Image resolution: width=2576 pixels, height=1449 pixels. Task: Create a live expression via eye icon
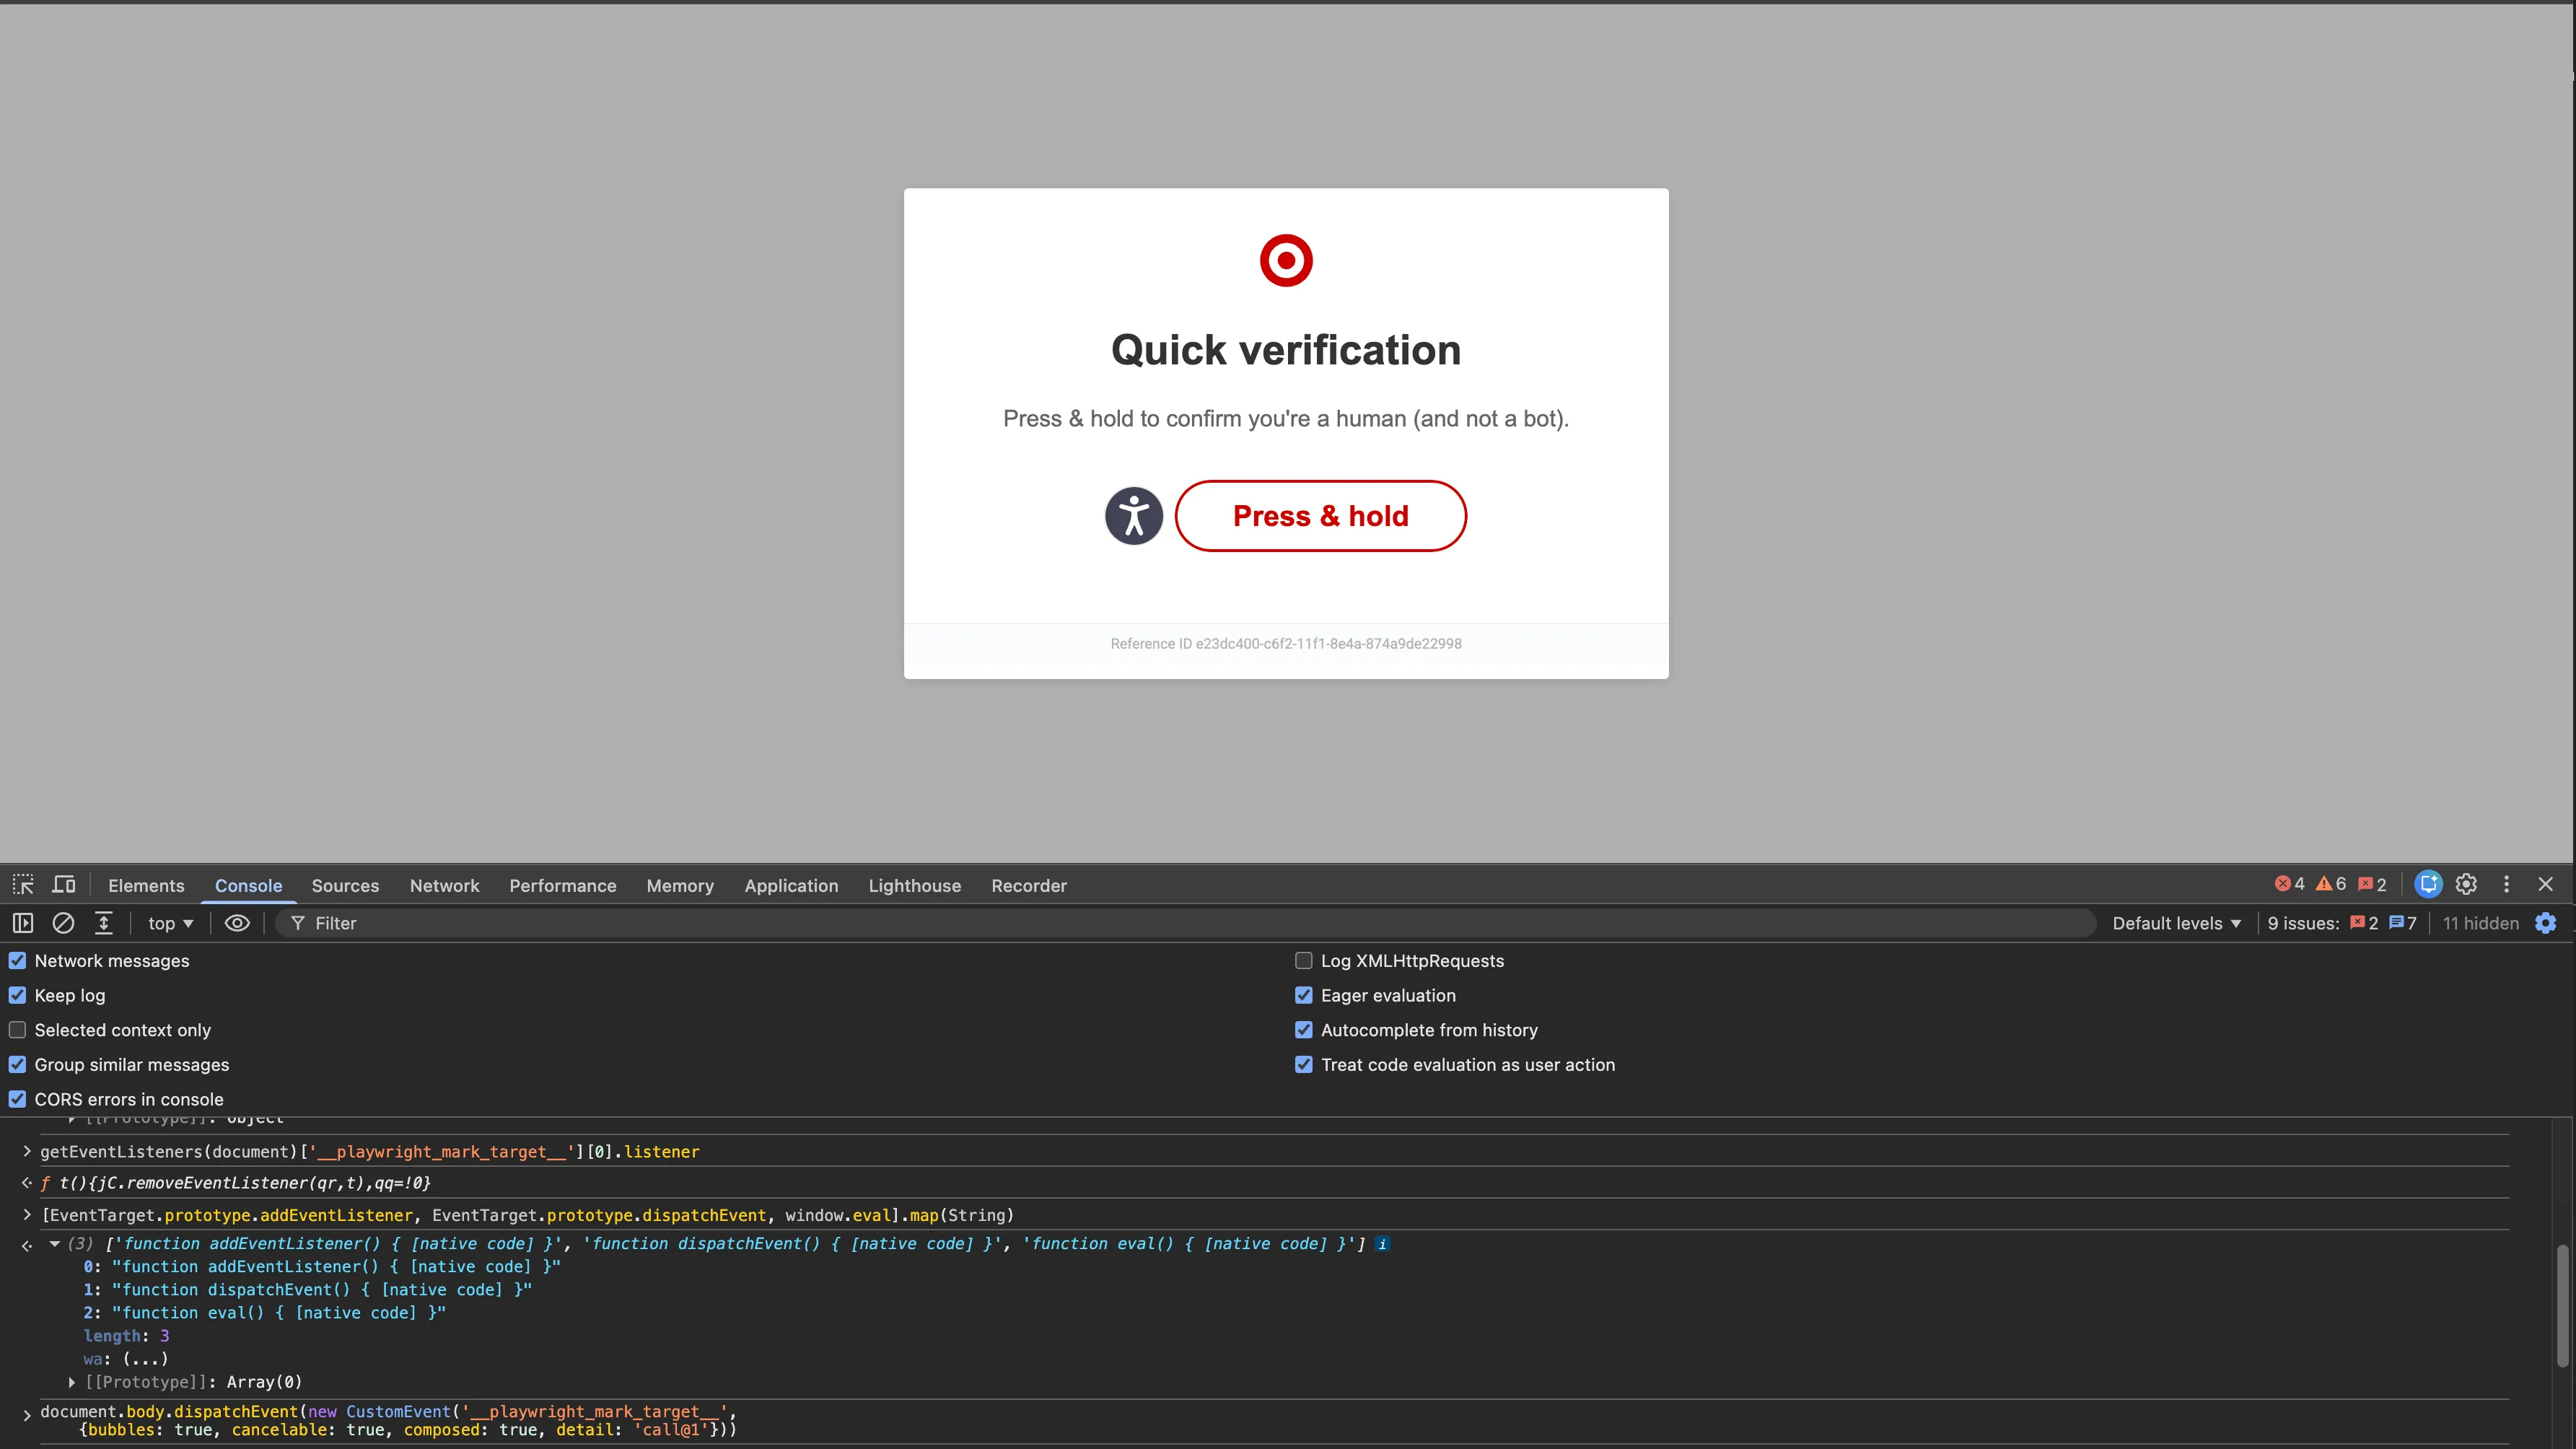pos(237,923)
